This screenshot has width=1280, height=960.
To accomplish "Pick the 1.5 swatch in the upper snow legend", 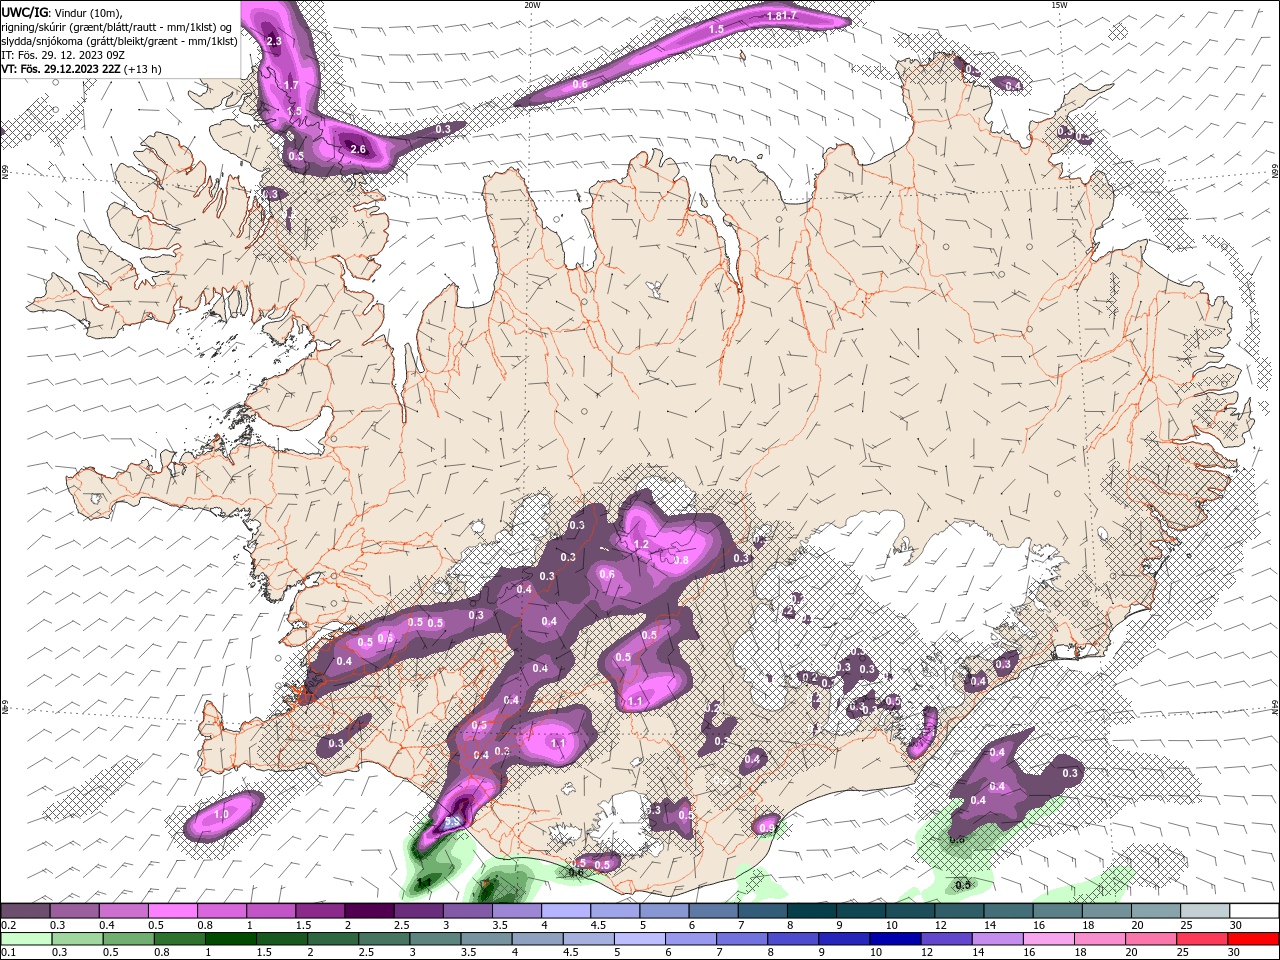I will (x=320, y=911).
